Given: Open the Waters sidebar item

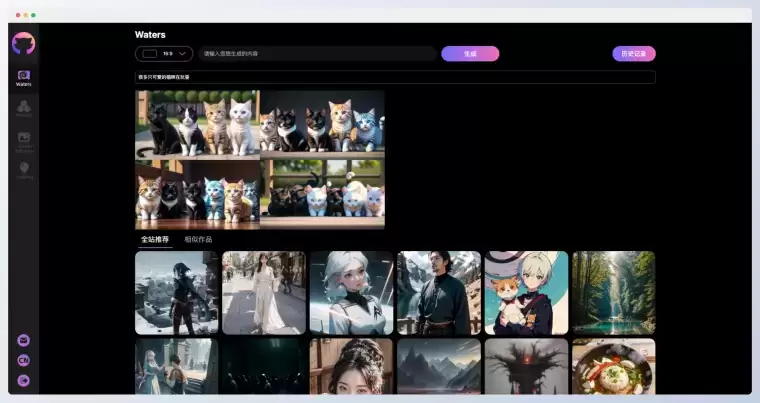Looking at the screenshot, I should [23, 78].
